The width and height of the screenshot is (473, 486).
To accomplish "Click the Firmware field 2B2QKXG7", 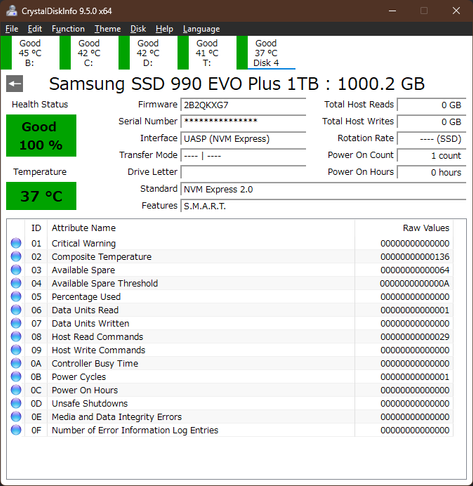I will point(243,105).
